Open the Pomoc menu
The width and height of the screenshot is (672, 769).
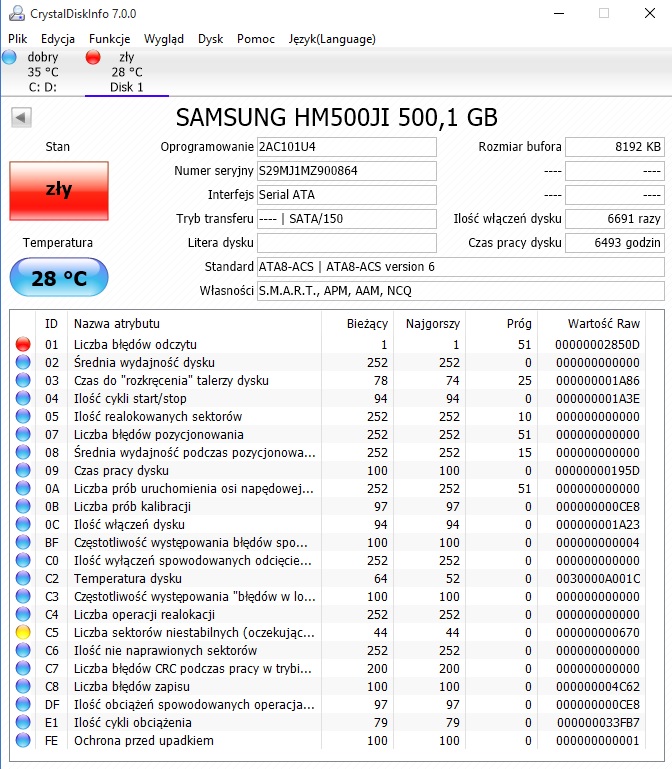pyautogui.click(x=256, y=39)
